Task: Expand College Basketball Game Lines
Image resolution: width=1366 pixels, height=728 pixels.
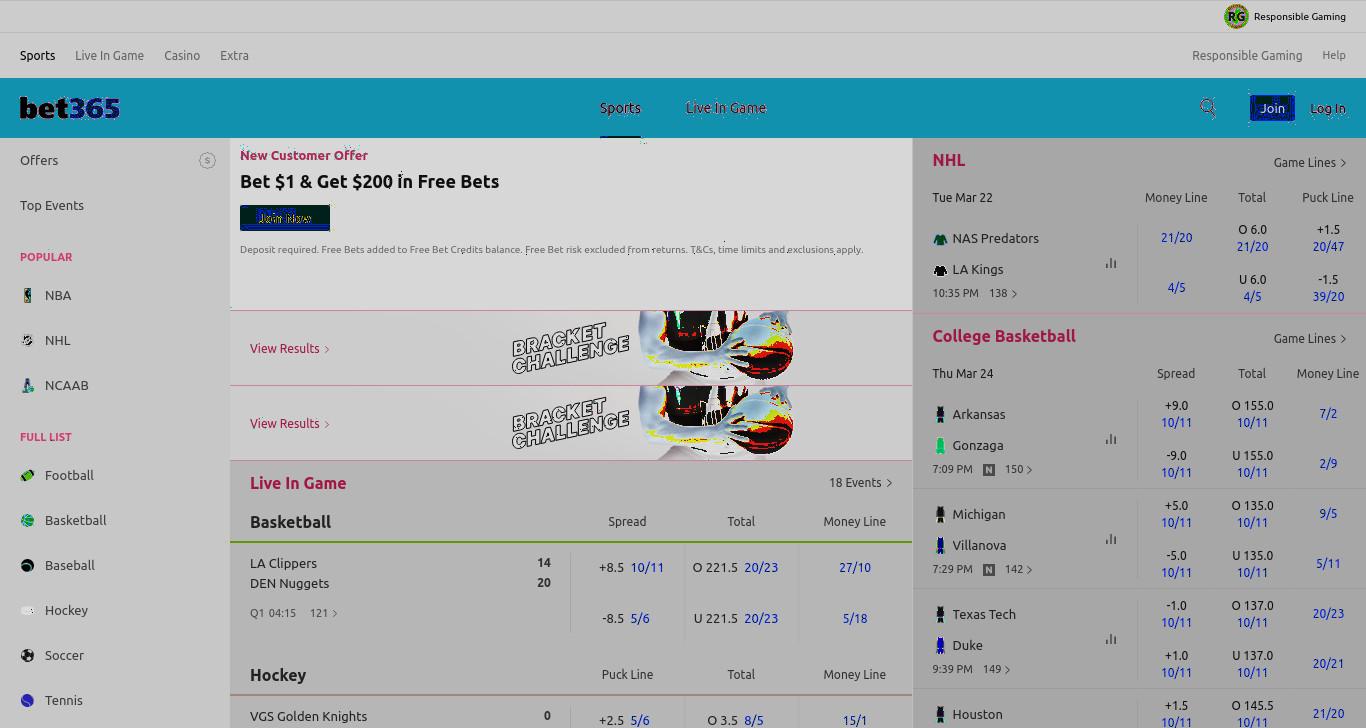Action: (1310, 338)
